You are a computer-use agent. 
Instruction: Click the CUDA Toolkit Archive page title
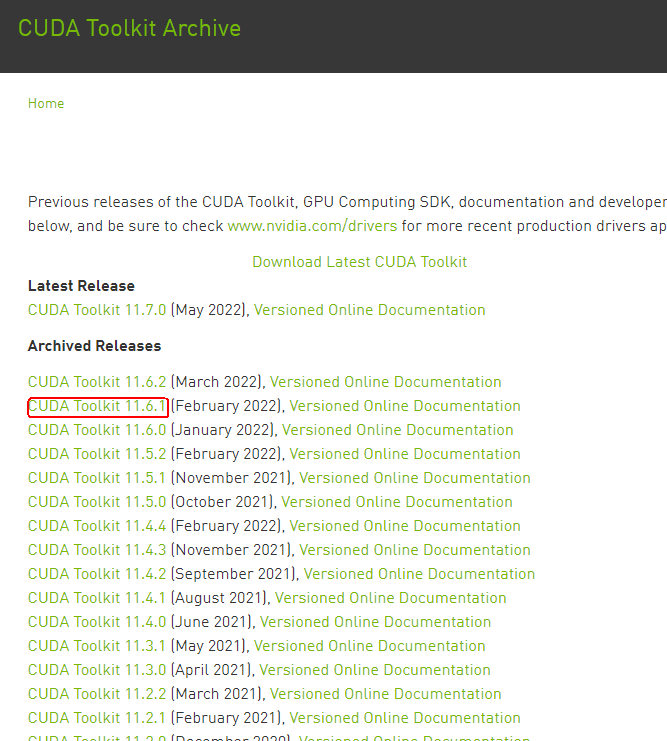tap(130, 28)
